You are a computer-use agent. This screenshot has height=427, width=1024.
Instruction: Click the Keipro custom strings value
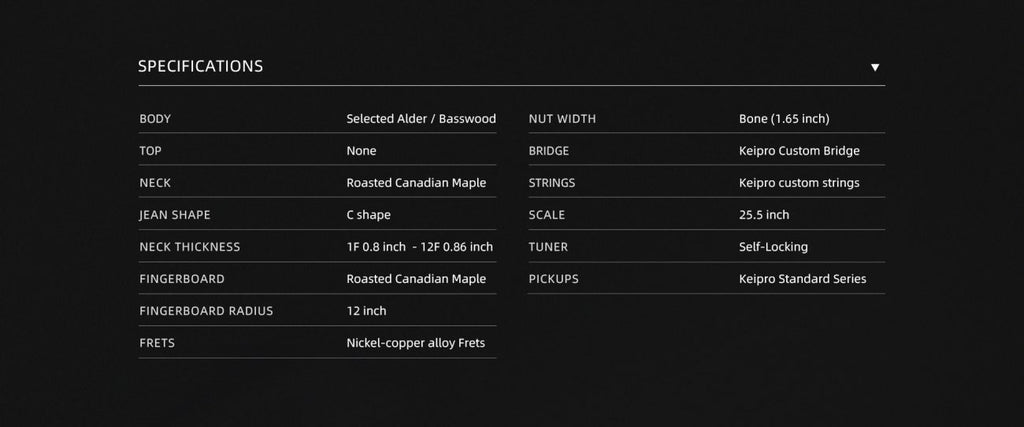pyautogui.click(x=799, y=183)
